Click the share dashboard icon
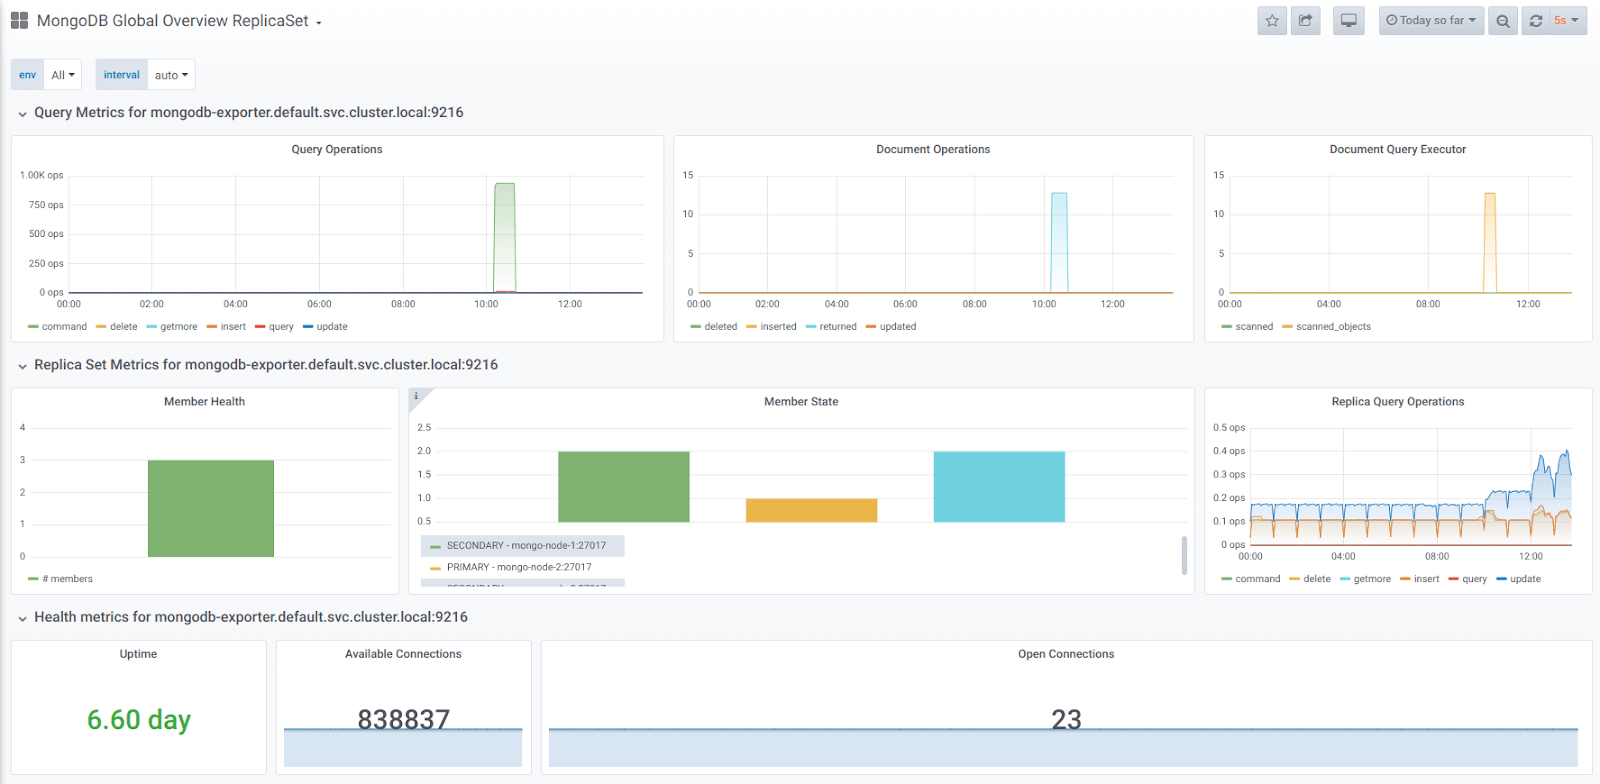 click(1305, 21)
